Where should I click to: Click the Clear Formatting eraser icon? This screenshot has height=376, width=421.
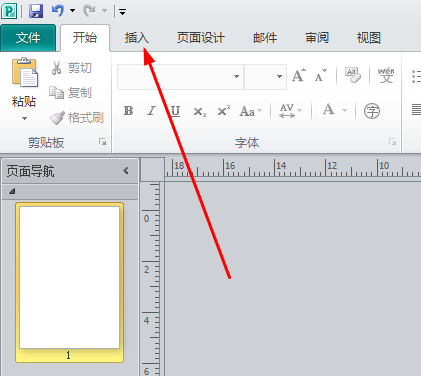353,75
